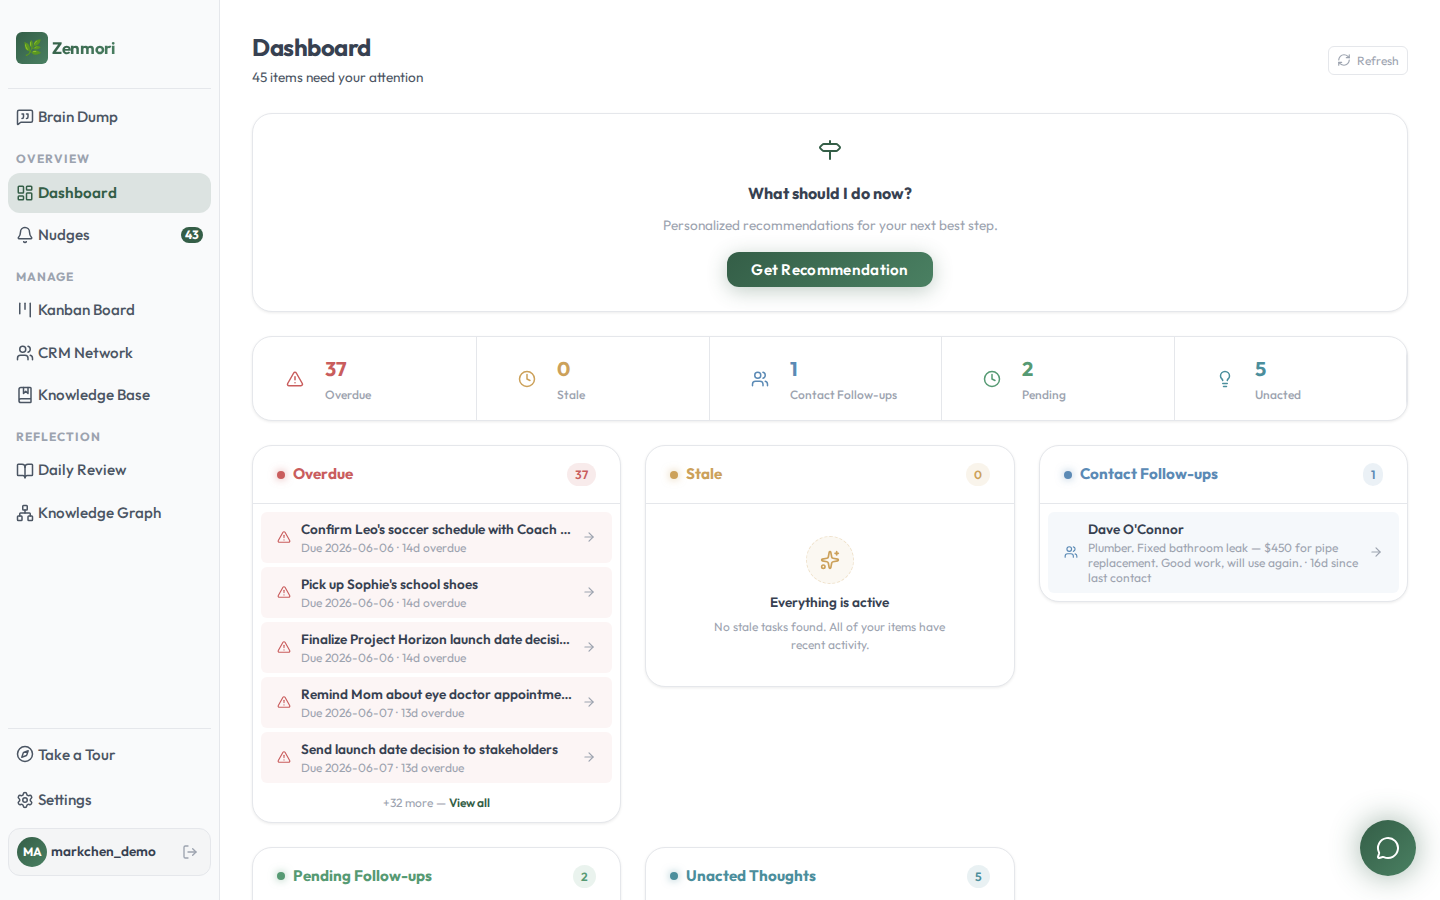Go to the Nudges page

[x=109, y=235]
